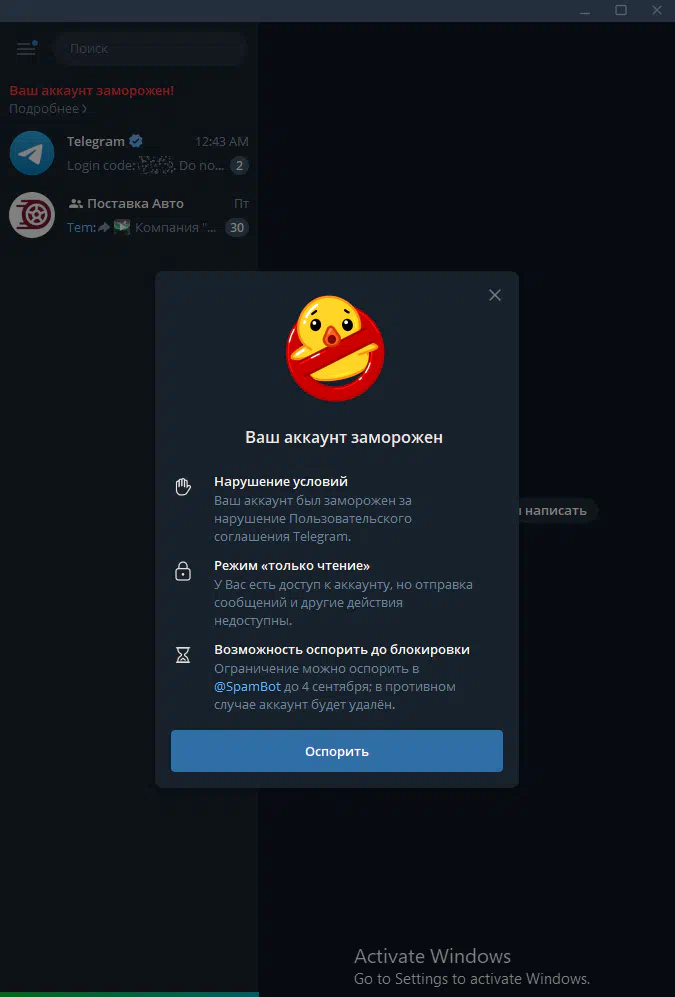This screenshot has width=675, height=997.
Task: Click Telegram chat unread badge 2
Action: (x=239, y=166)
